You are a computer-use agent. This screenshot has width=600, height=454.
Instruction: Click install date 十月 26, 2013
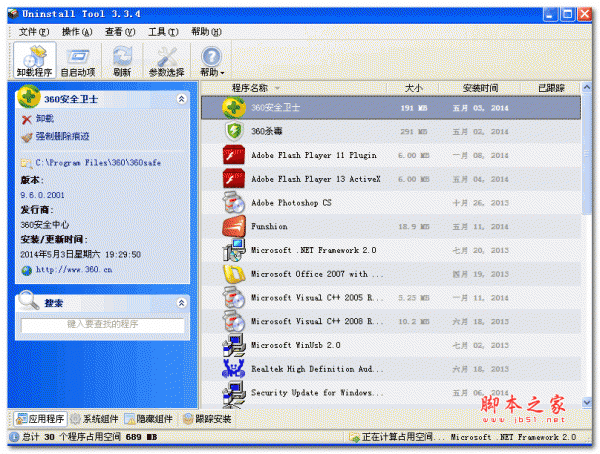(481, 203)
